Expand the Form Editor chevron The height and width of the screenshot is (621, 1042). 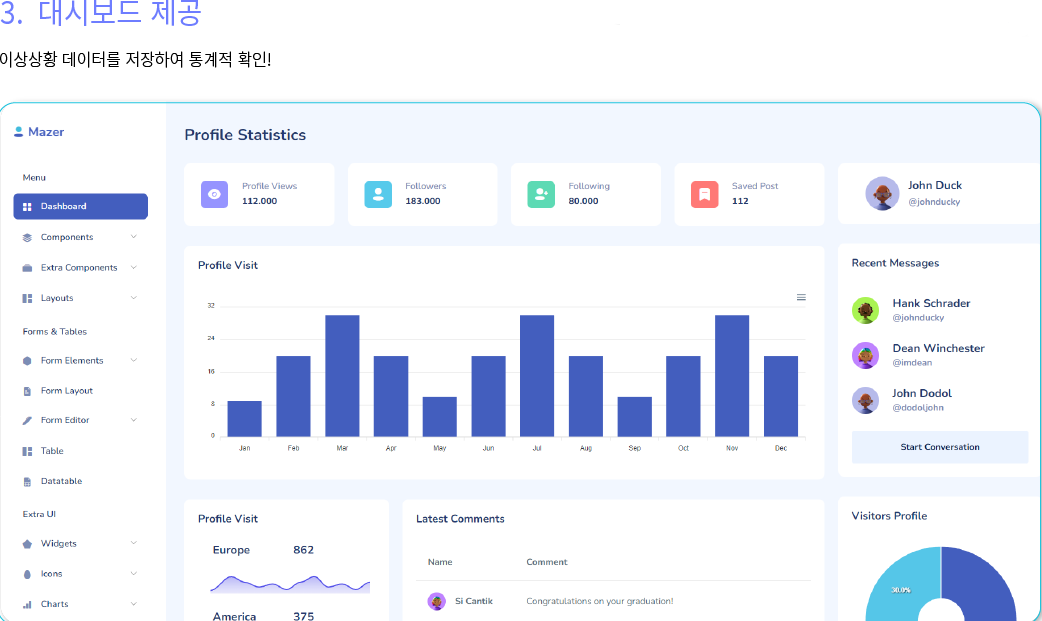click(134, 420)
